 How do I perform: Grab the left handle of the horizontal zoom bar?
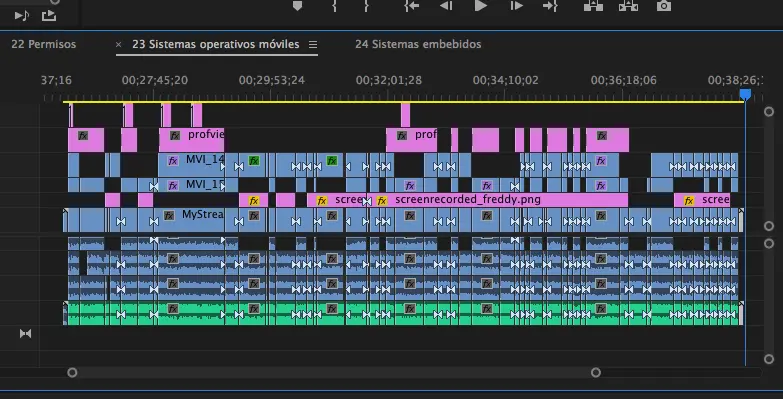(x=72, y=373)
